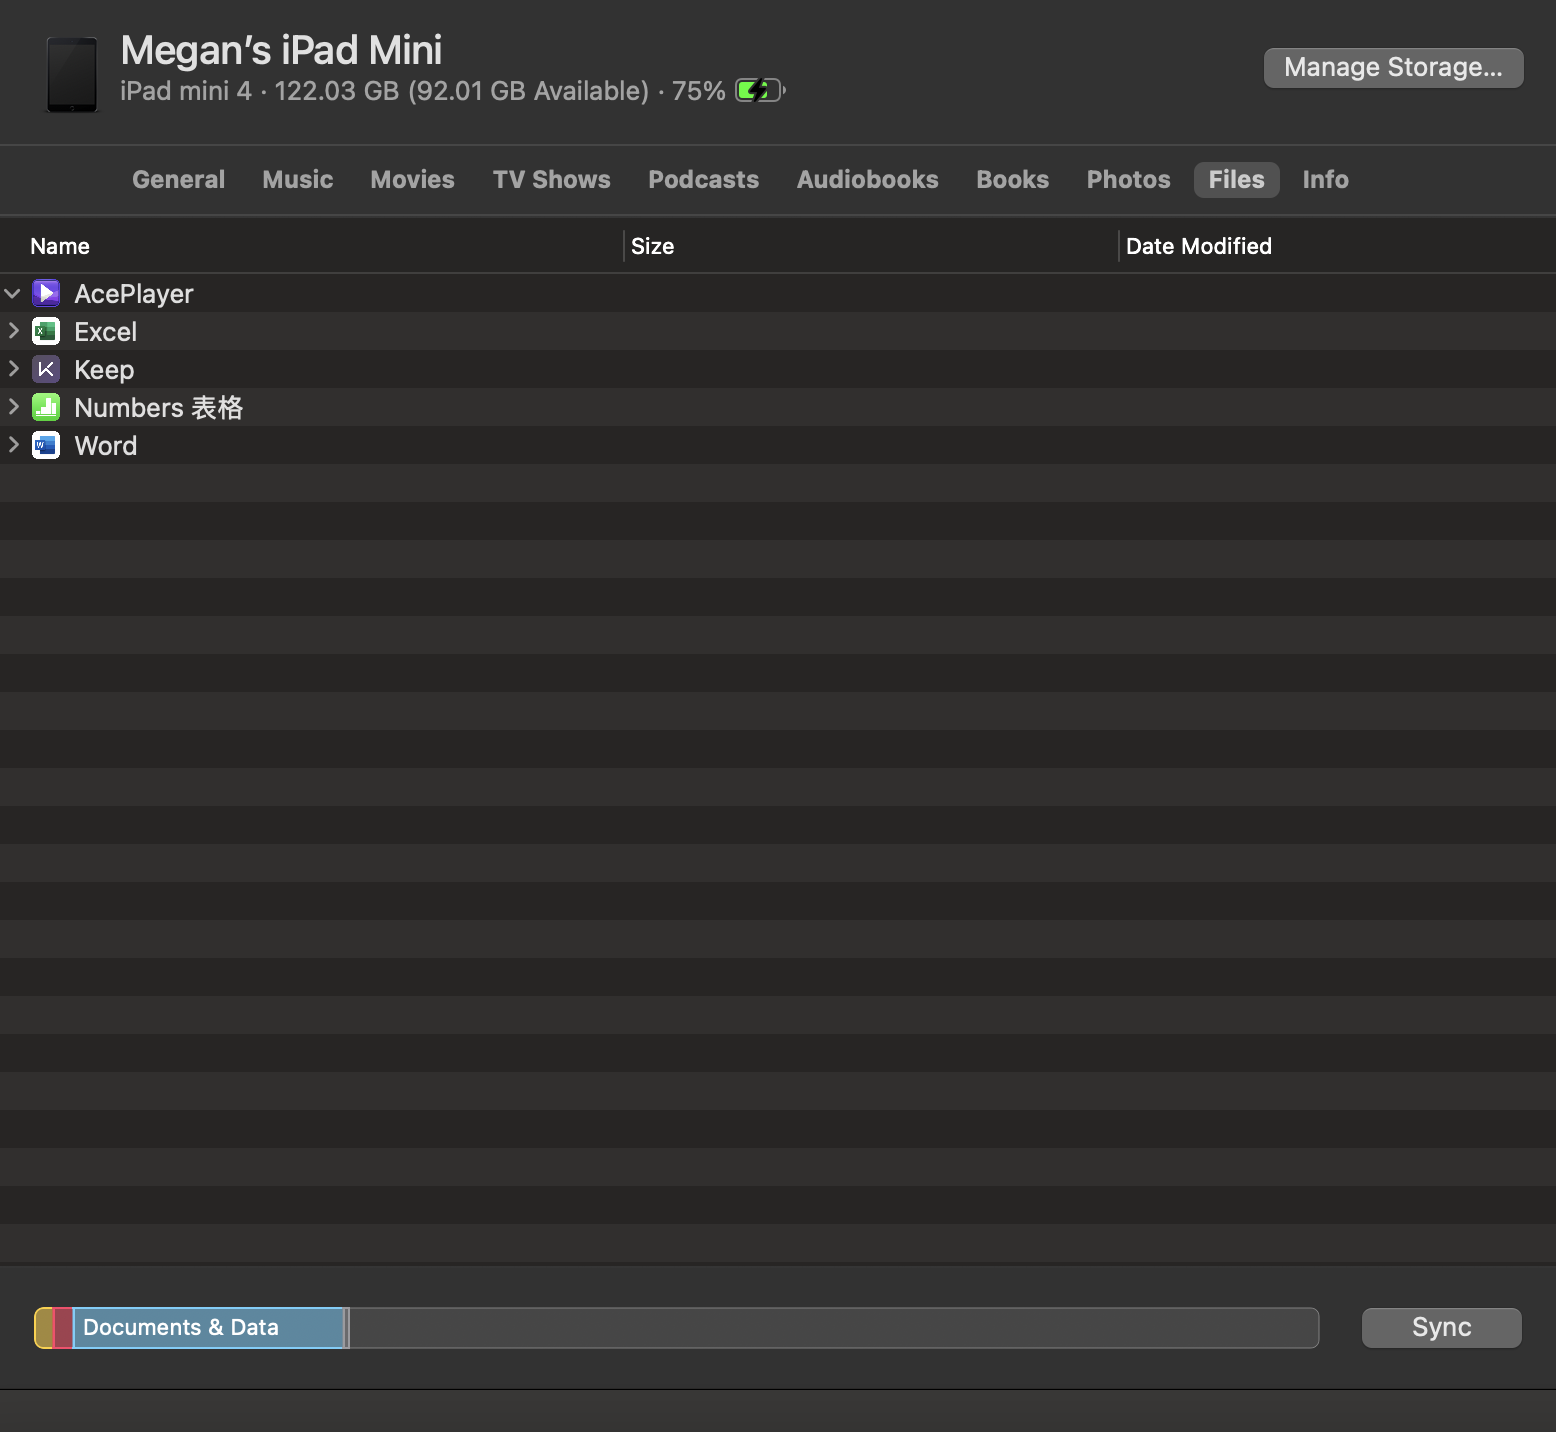
Task: Click the Excel app icon
Action: coord(46,331)
